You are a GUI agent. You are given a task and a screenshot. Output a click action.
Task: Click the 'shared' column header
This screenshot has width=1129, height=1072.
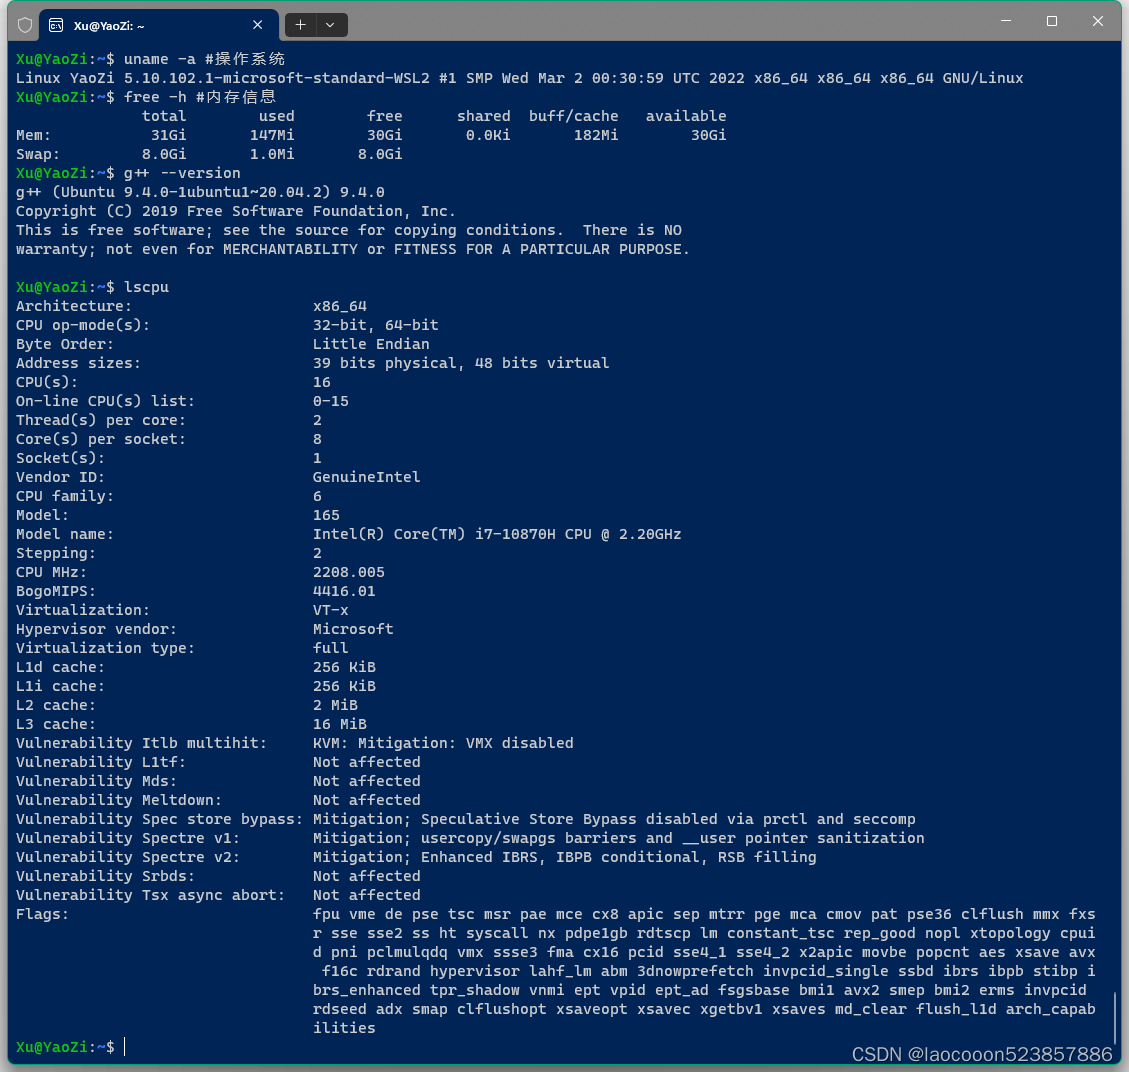(x=484, y=116)
